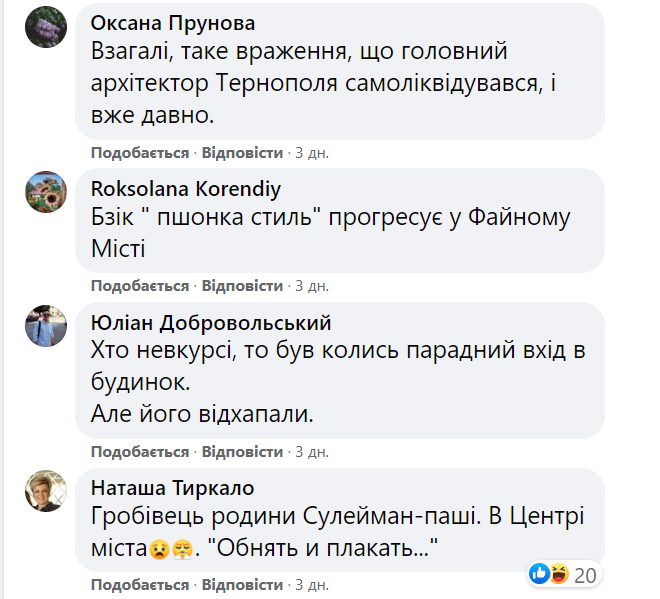660x599 pixels.
Task: Click Юліан Добровольський's profile avatar
Action: pyautogui.click(x=46, y=326)
